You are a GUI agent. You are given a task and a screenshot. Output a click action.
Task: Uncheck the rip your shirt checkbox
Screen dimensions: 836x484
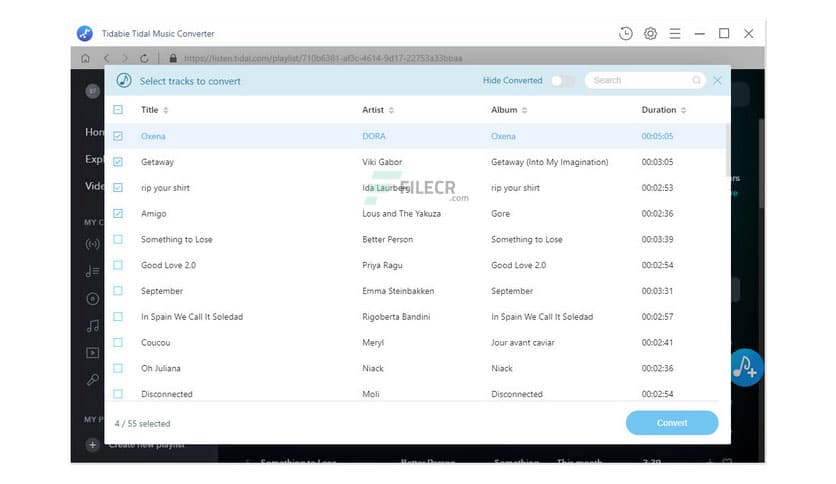click(x=118, y=188)
